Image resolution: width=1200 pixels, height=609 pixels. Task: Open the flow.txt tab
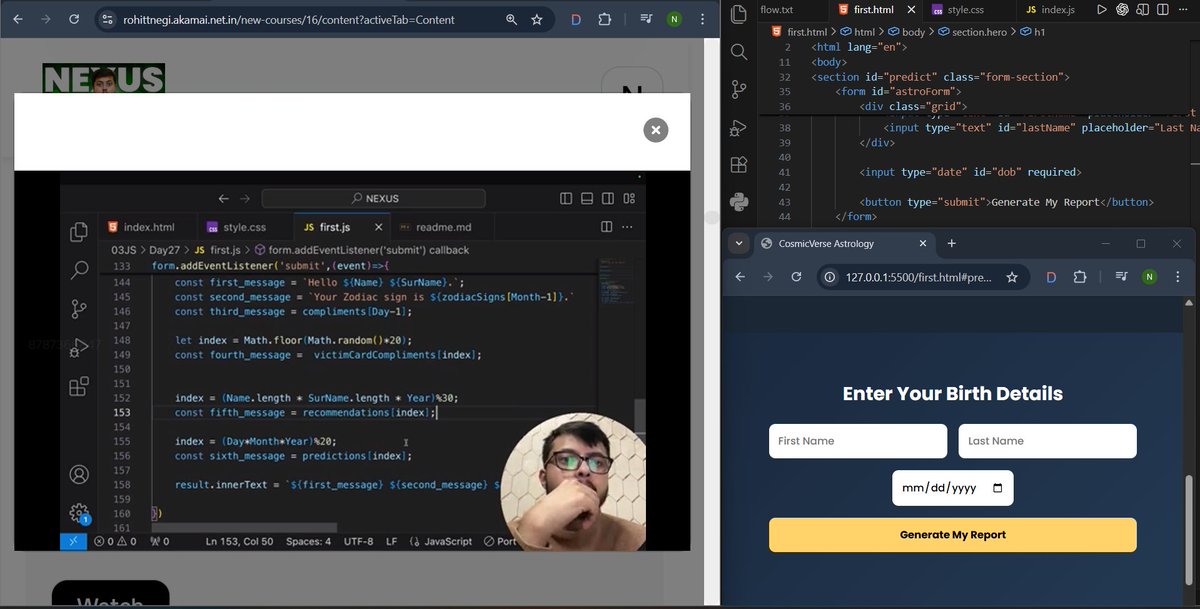click(x=775, y=9)
